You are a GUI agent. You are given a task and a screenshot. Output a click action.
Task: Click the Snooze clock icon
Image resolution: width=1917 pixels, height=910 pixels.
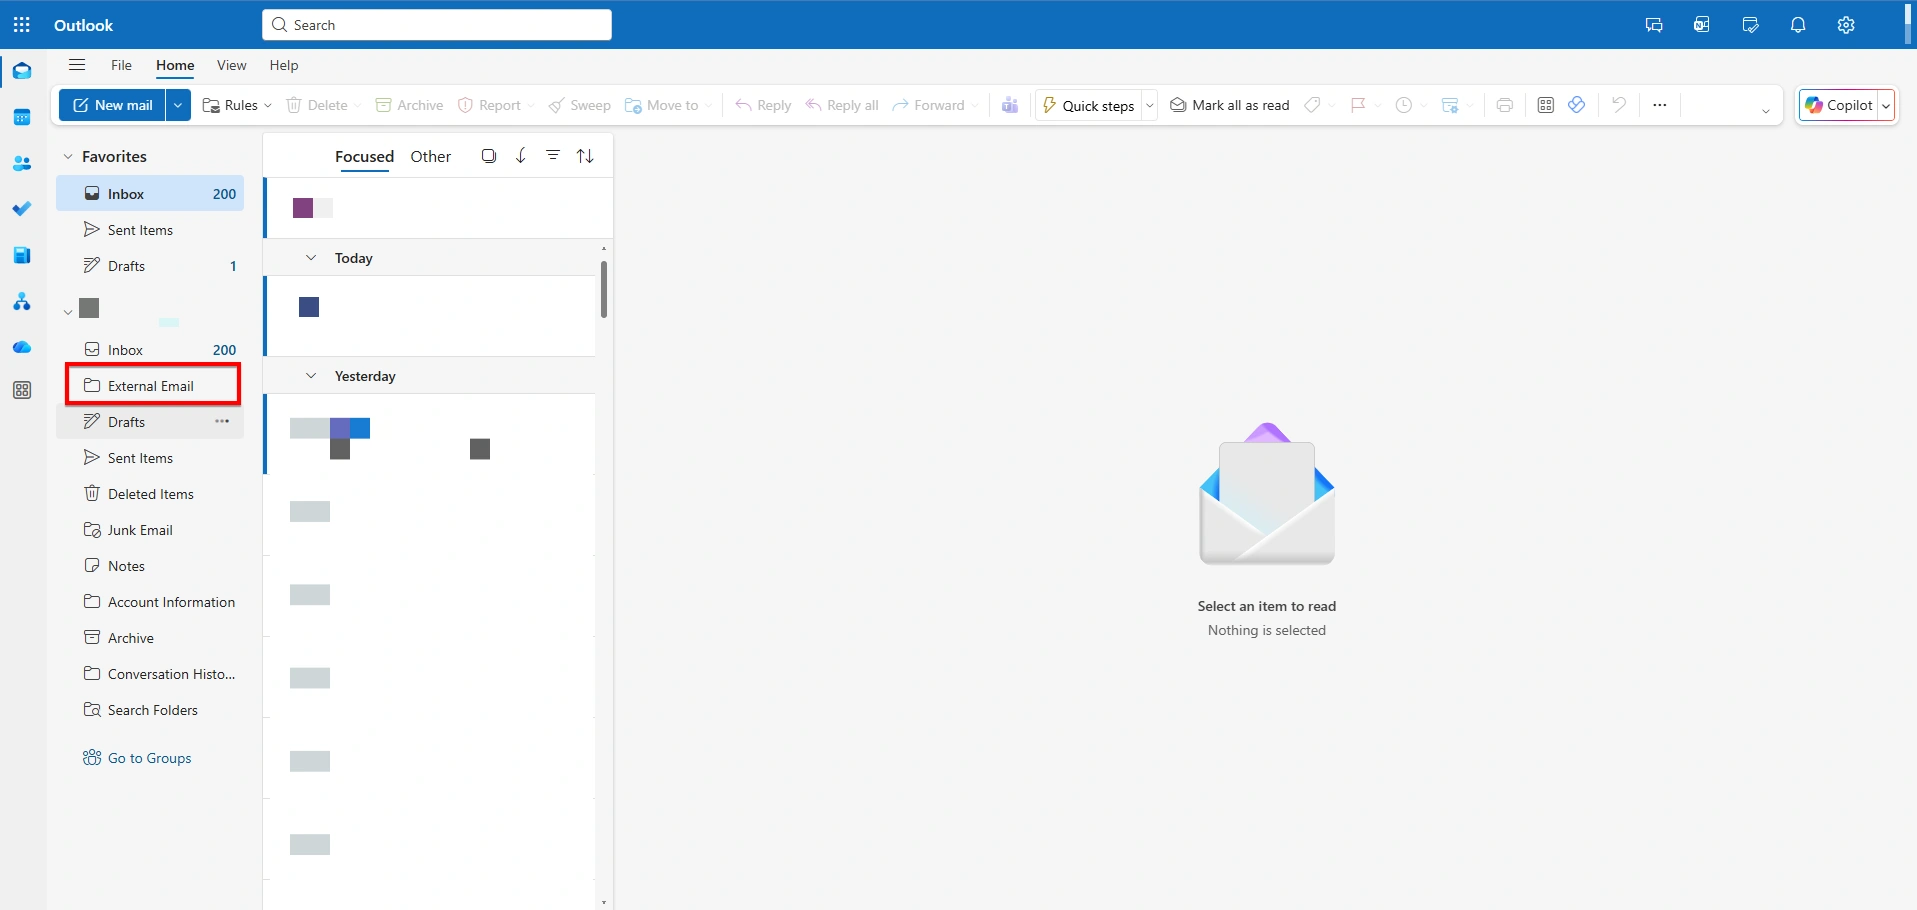[1404, 105]
